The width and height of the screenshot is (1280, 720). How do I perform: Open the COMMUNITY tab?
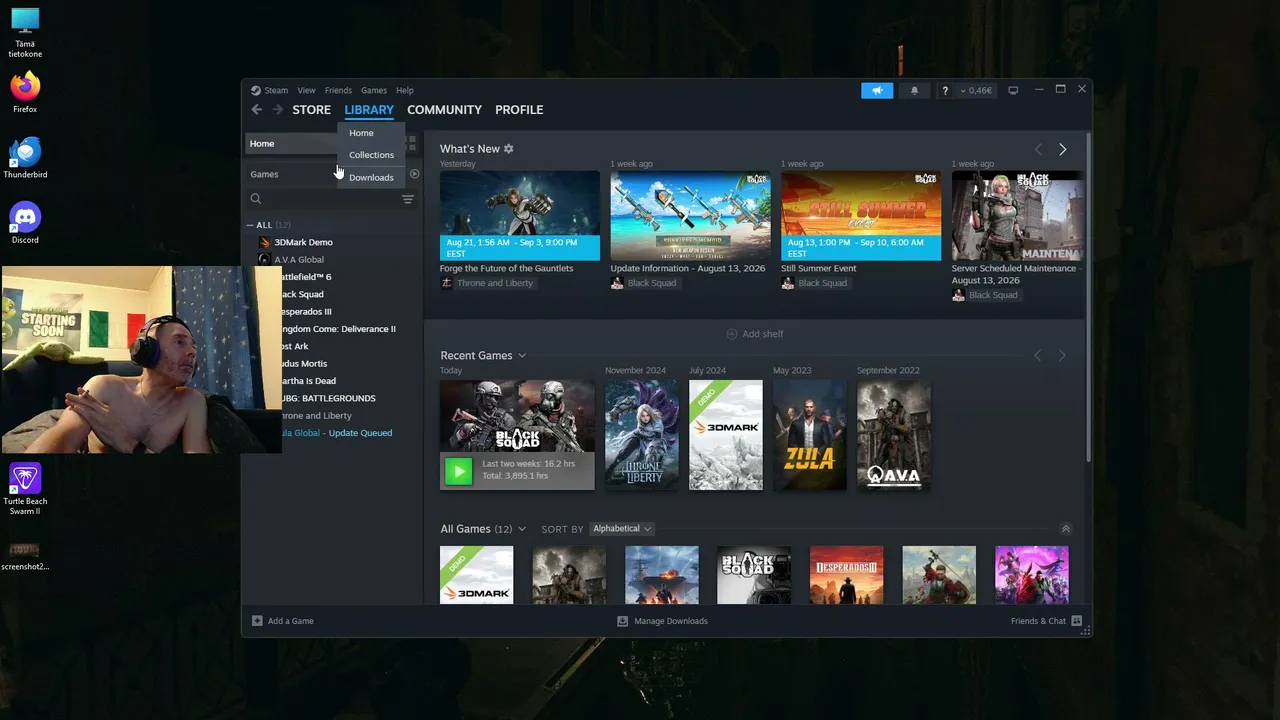(x=444, y=110)
